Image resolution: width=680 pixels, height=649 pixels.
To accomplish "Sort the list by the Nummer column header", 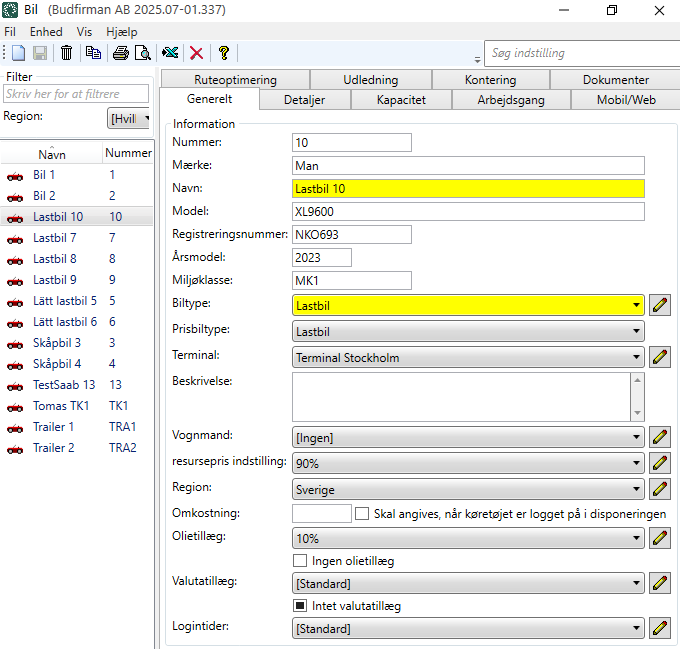I will pos(128,154).
